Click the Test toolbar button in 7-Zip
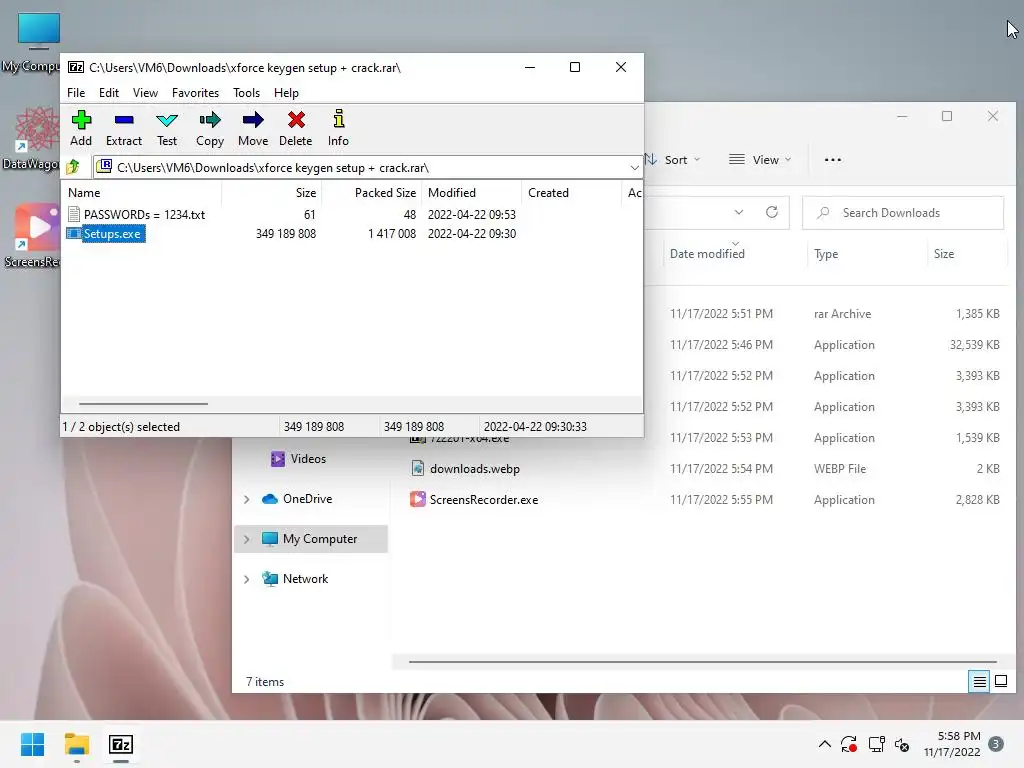The image size is (1024, 768). (167, 128)
